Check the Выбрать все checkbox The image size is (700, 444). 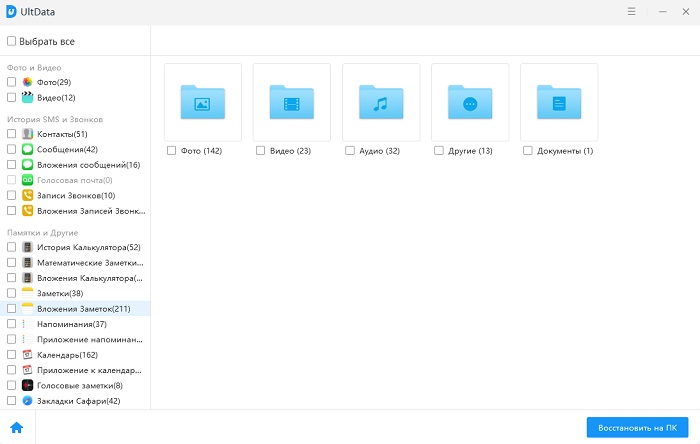click(12, 41)
